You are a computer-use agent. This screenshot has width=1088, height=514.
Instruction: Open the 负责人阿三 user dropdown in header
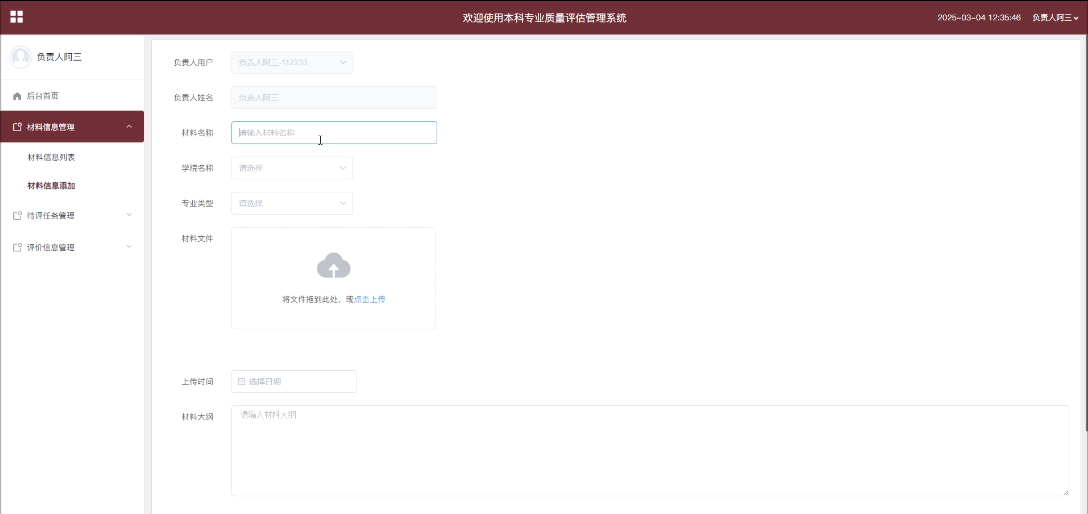tap(1055, 18)
